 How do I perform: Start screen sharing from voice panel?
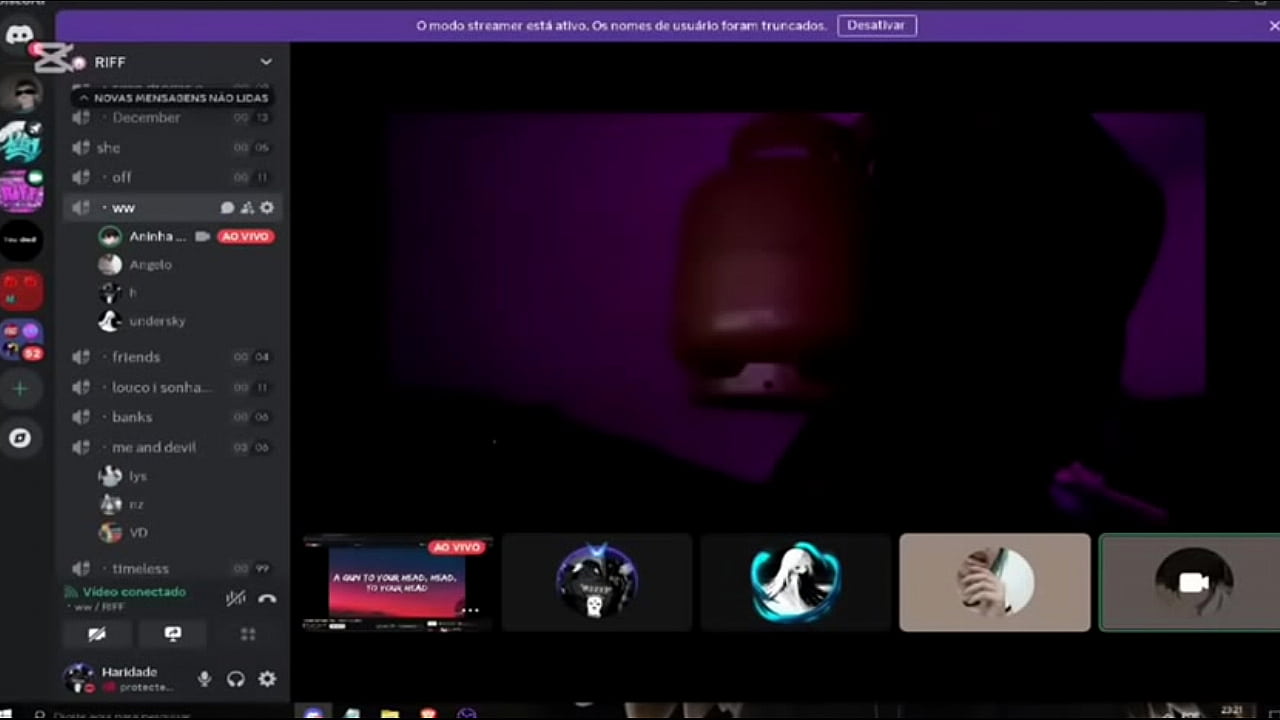coord(172,634)
